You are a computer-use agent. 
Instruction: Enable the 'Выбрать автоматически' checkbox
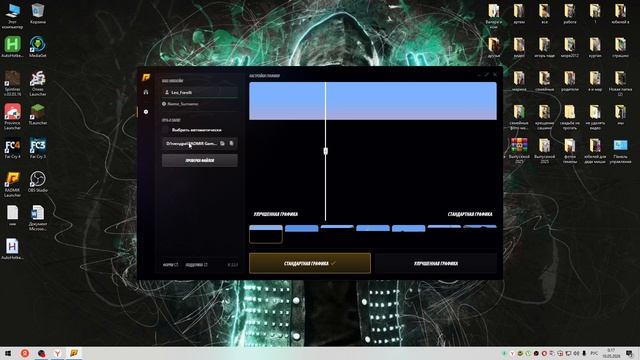click(x=166, y=130)
